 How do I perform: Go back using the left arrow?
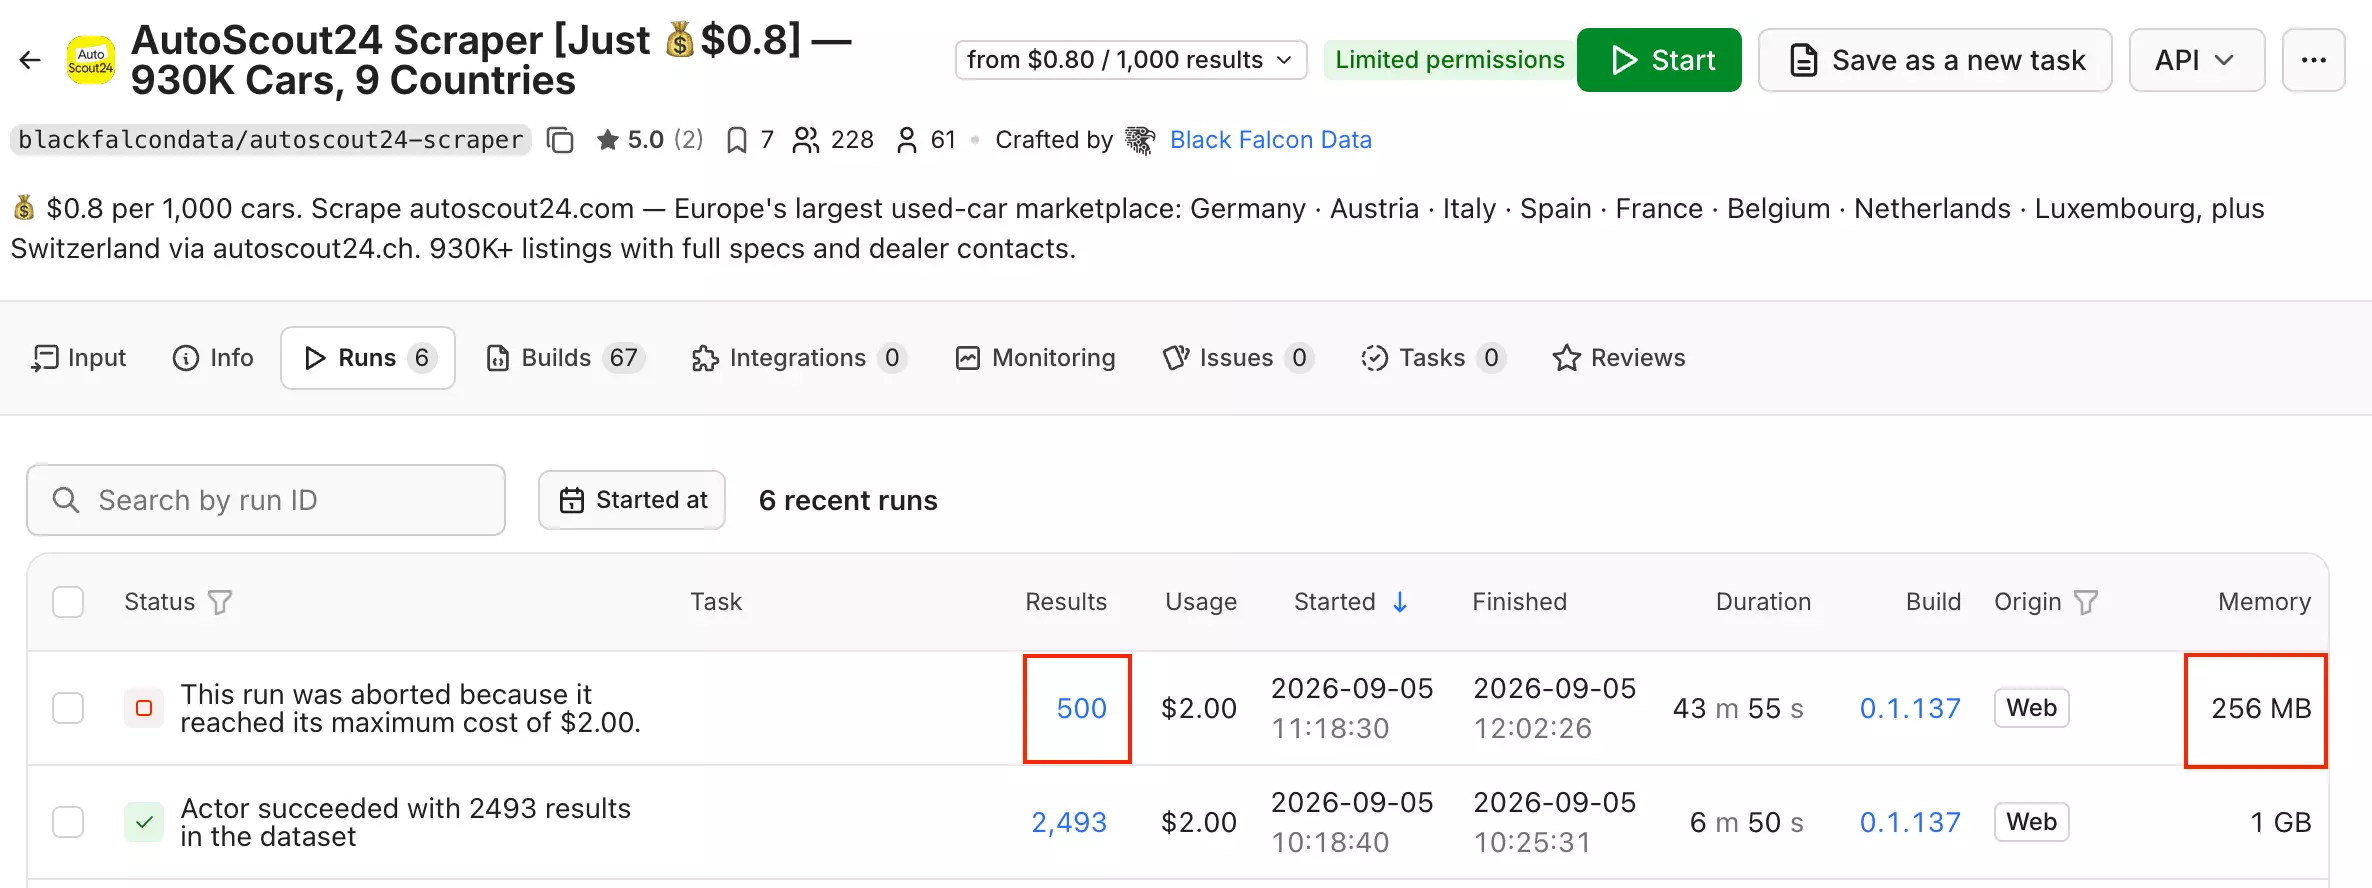point(30,60)
